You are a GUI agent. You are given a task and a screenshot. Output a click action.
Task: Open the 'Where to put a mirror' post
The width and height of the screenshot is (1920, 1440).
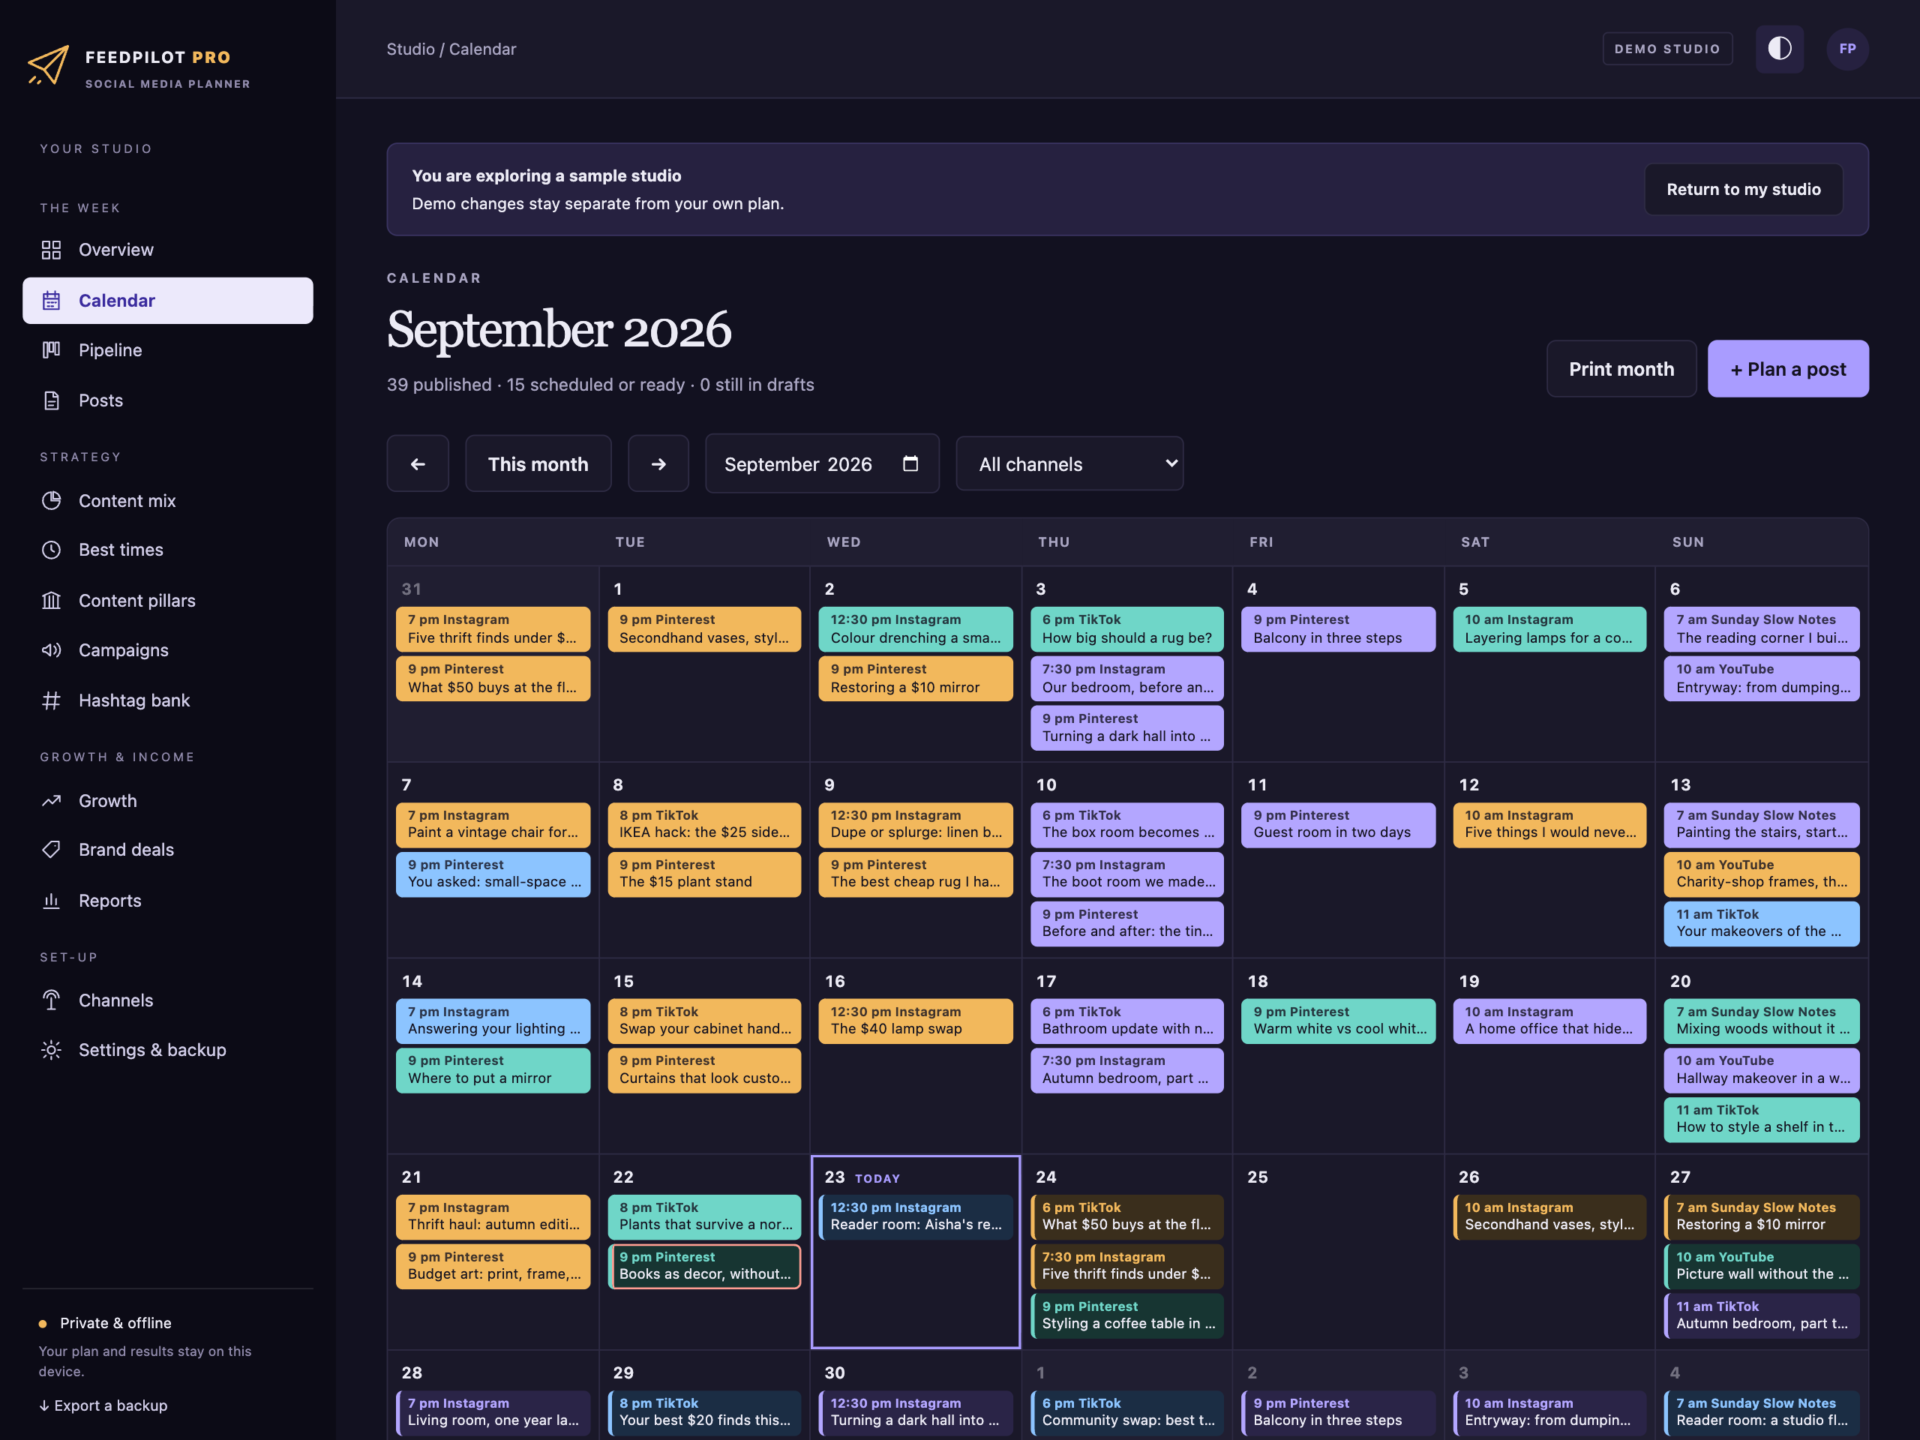493,1070
